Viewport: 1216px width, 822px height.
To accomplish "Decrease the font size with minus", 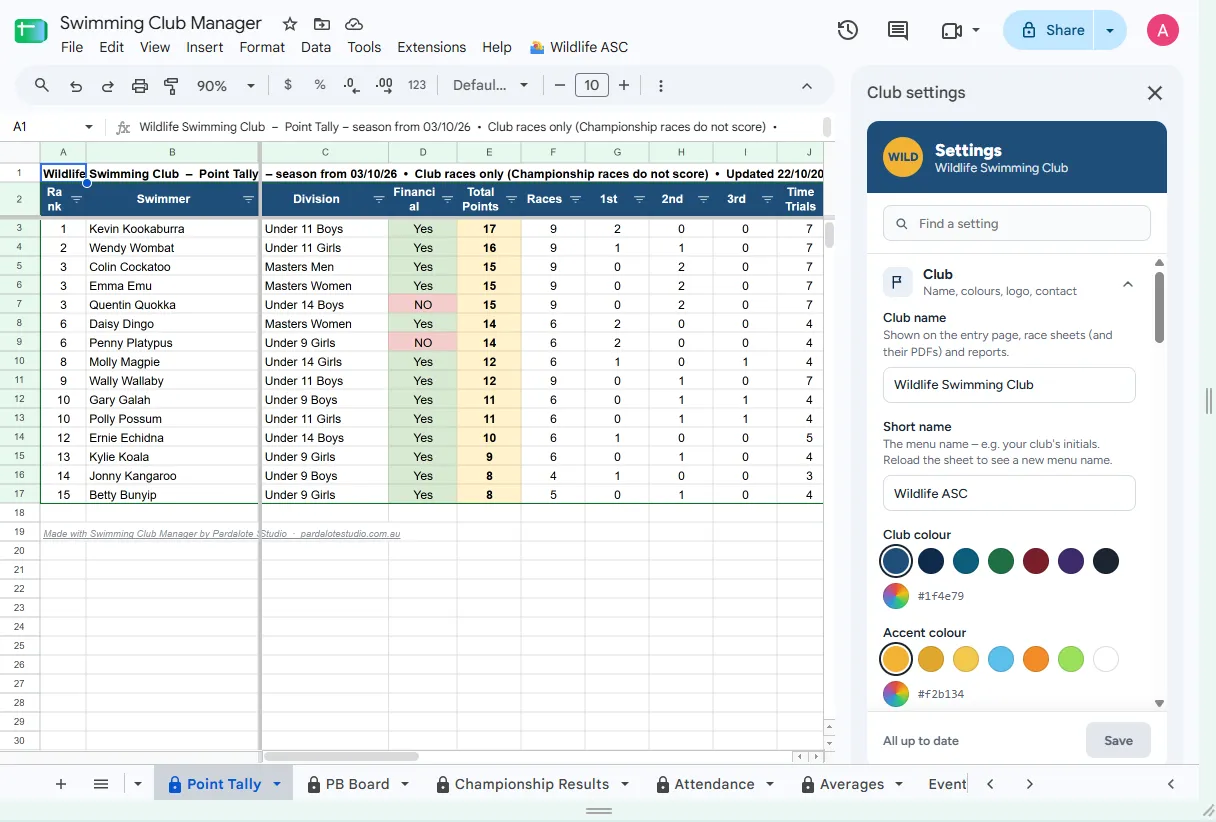I will pos(560,86).
